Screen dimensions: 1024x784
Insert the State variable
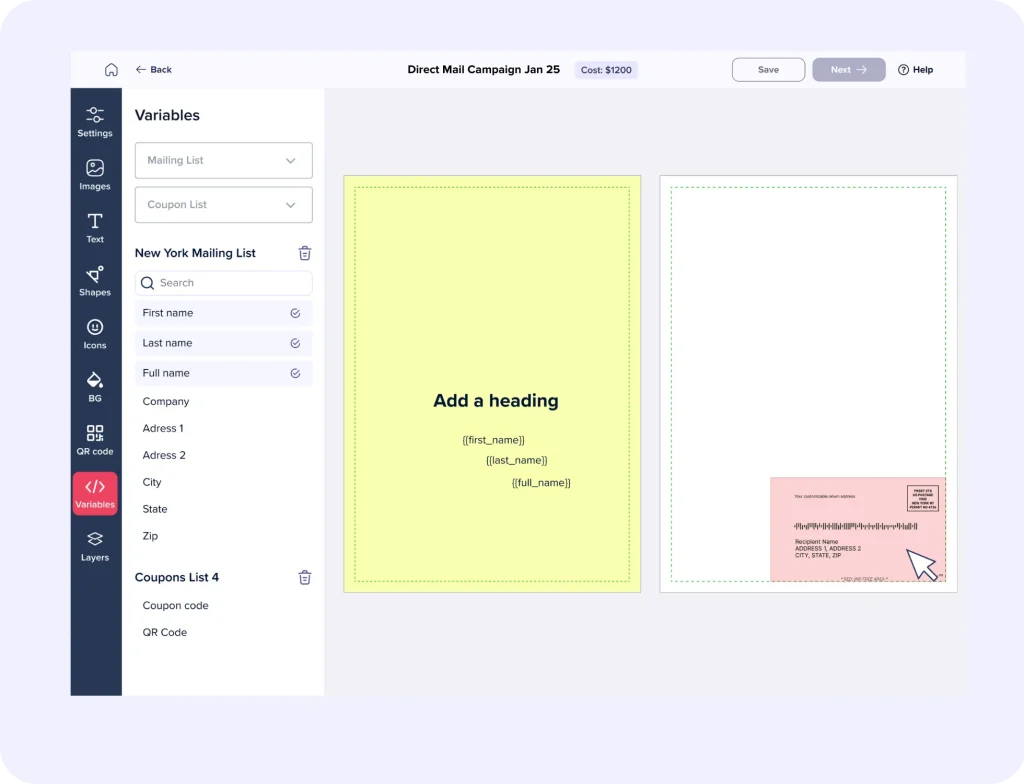[155, 508]
